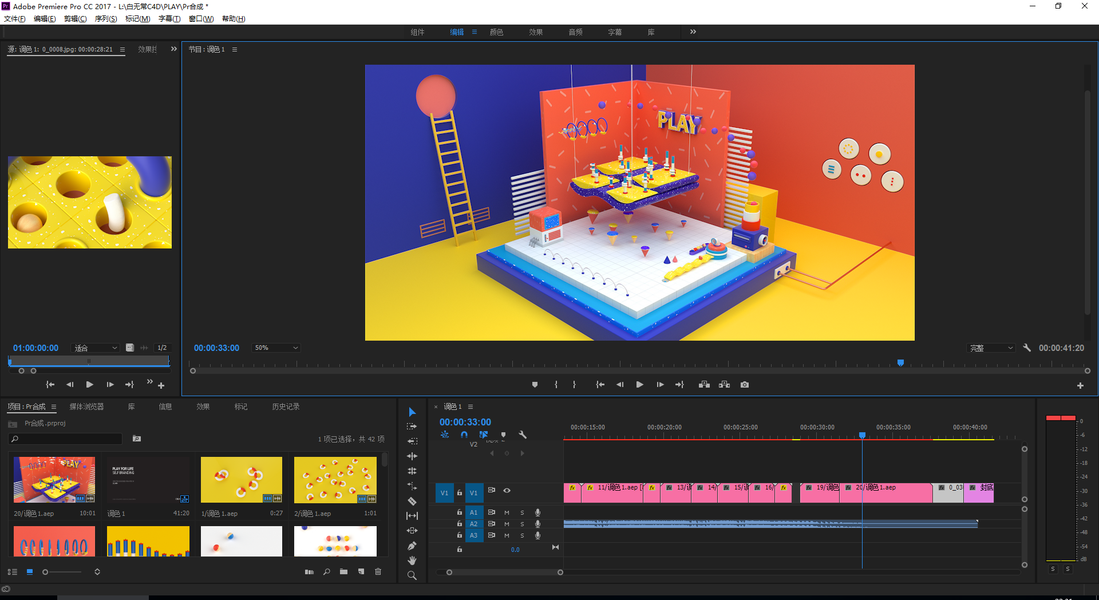The width and height of the screenshot is (1099, 600).
Task: Open the 文件(F) menu
Action: [15, 19]
